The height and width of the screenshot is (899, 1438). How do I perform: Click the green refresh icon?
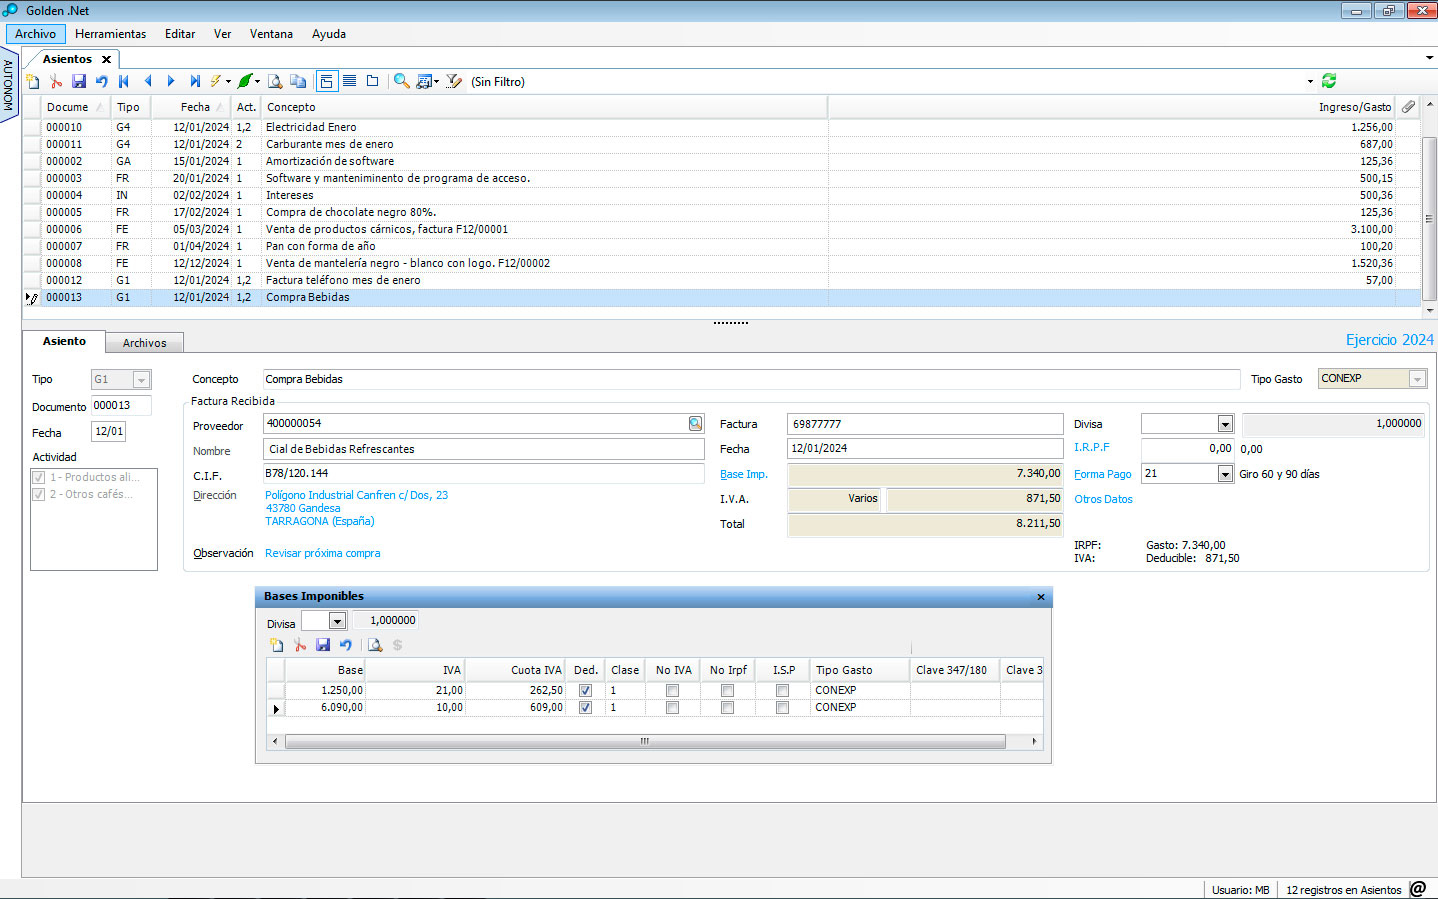1329,81
